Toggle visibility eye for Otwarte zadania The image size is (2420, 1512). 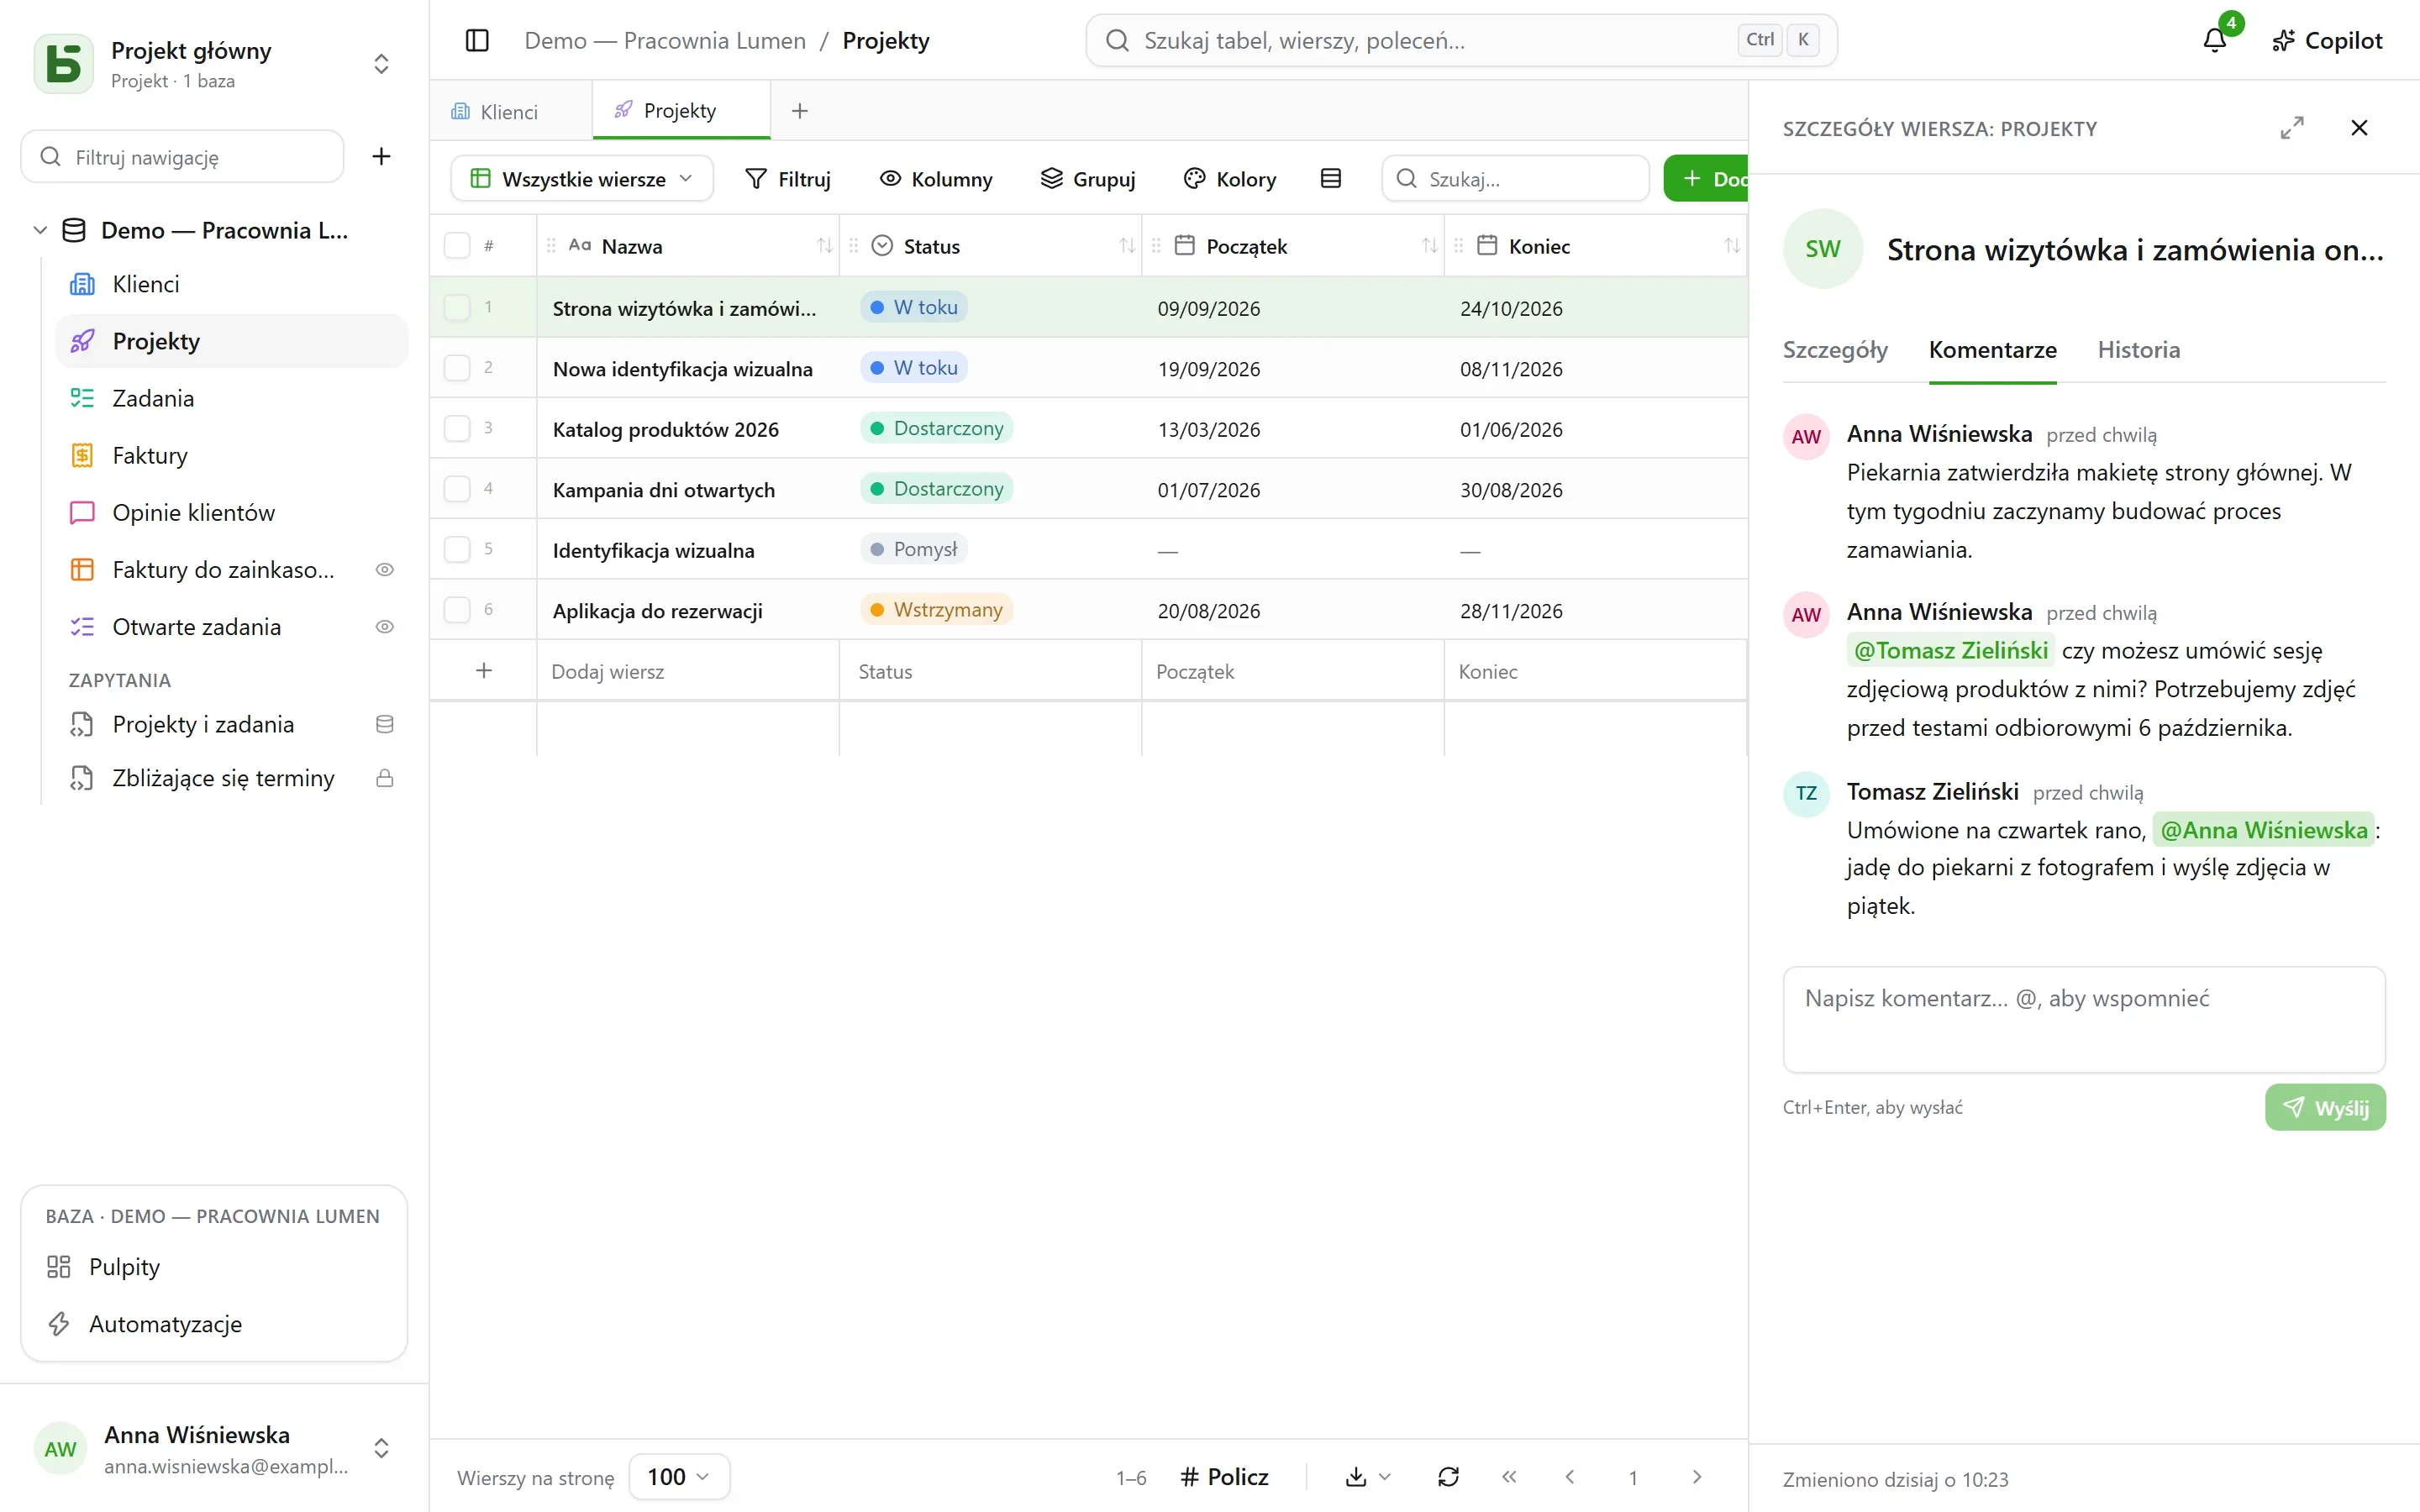384,626
